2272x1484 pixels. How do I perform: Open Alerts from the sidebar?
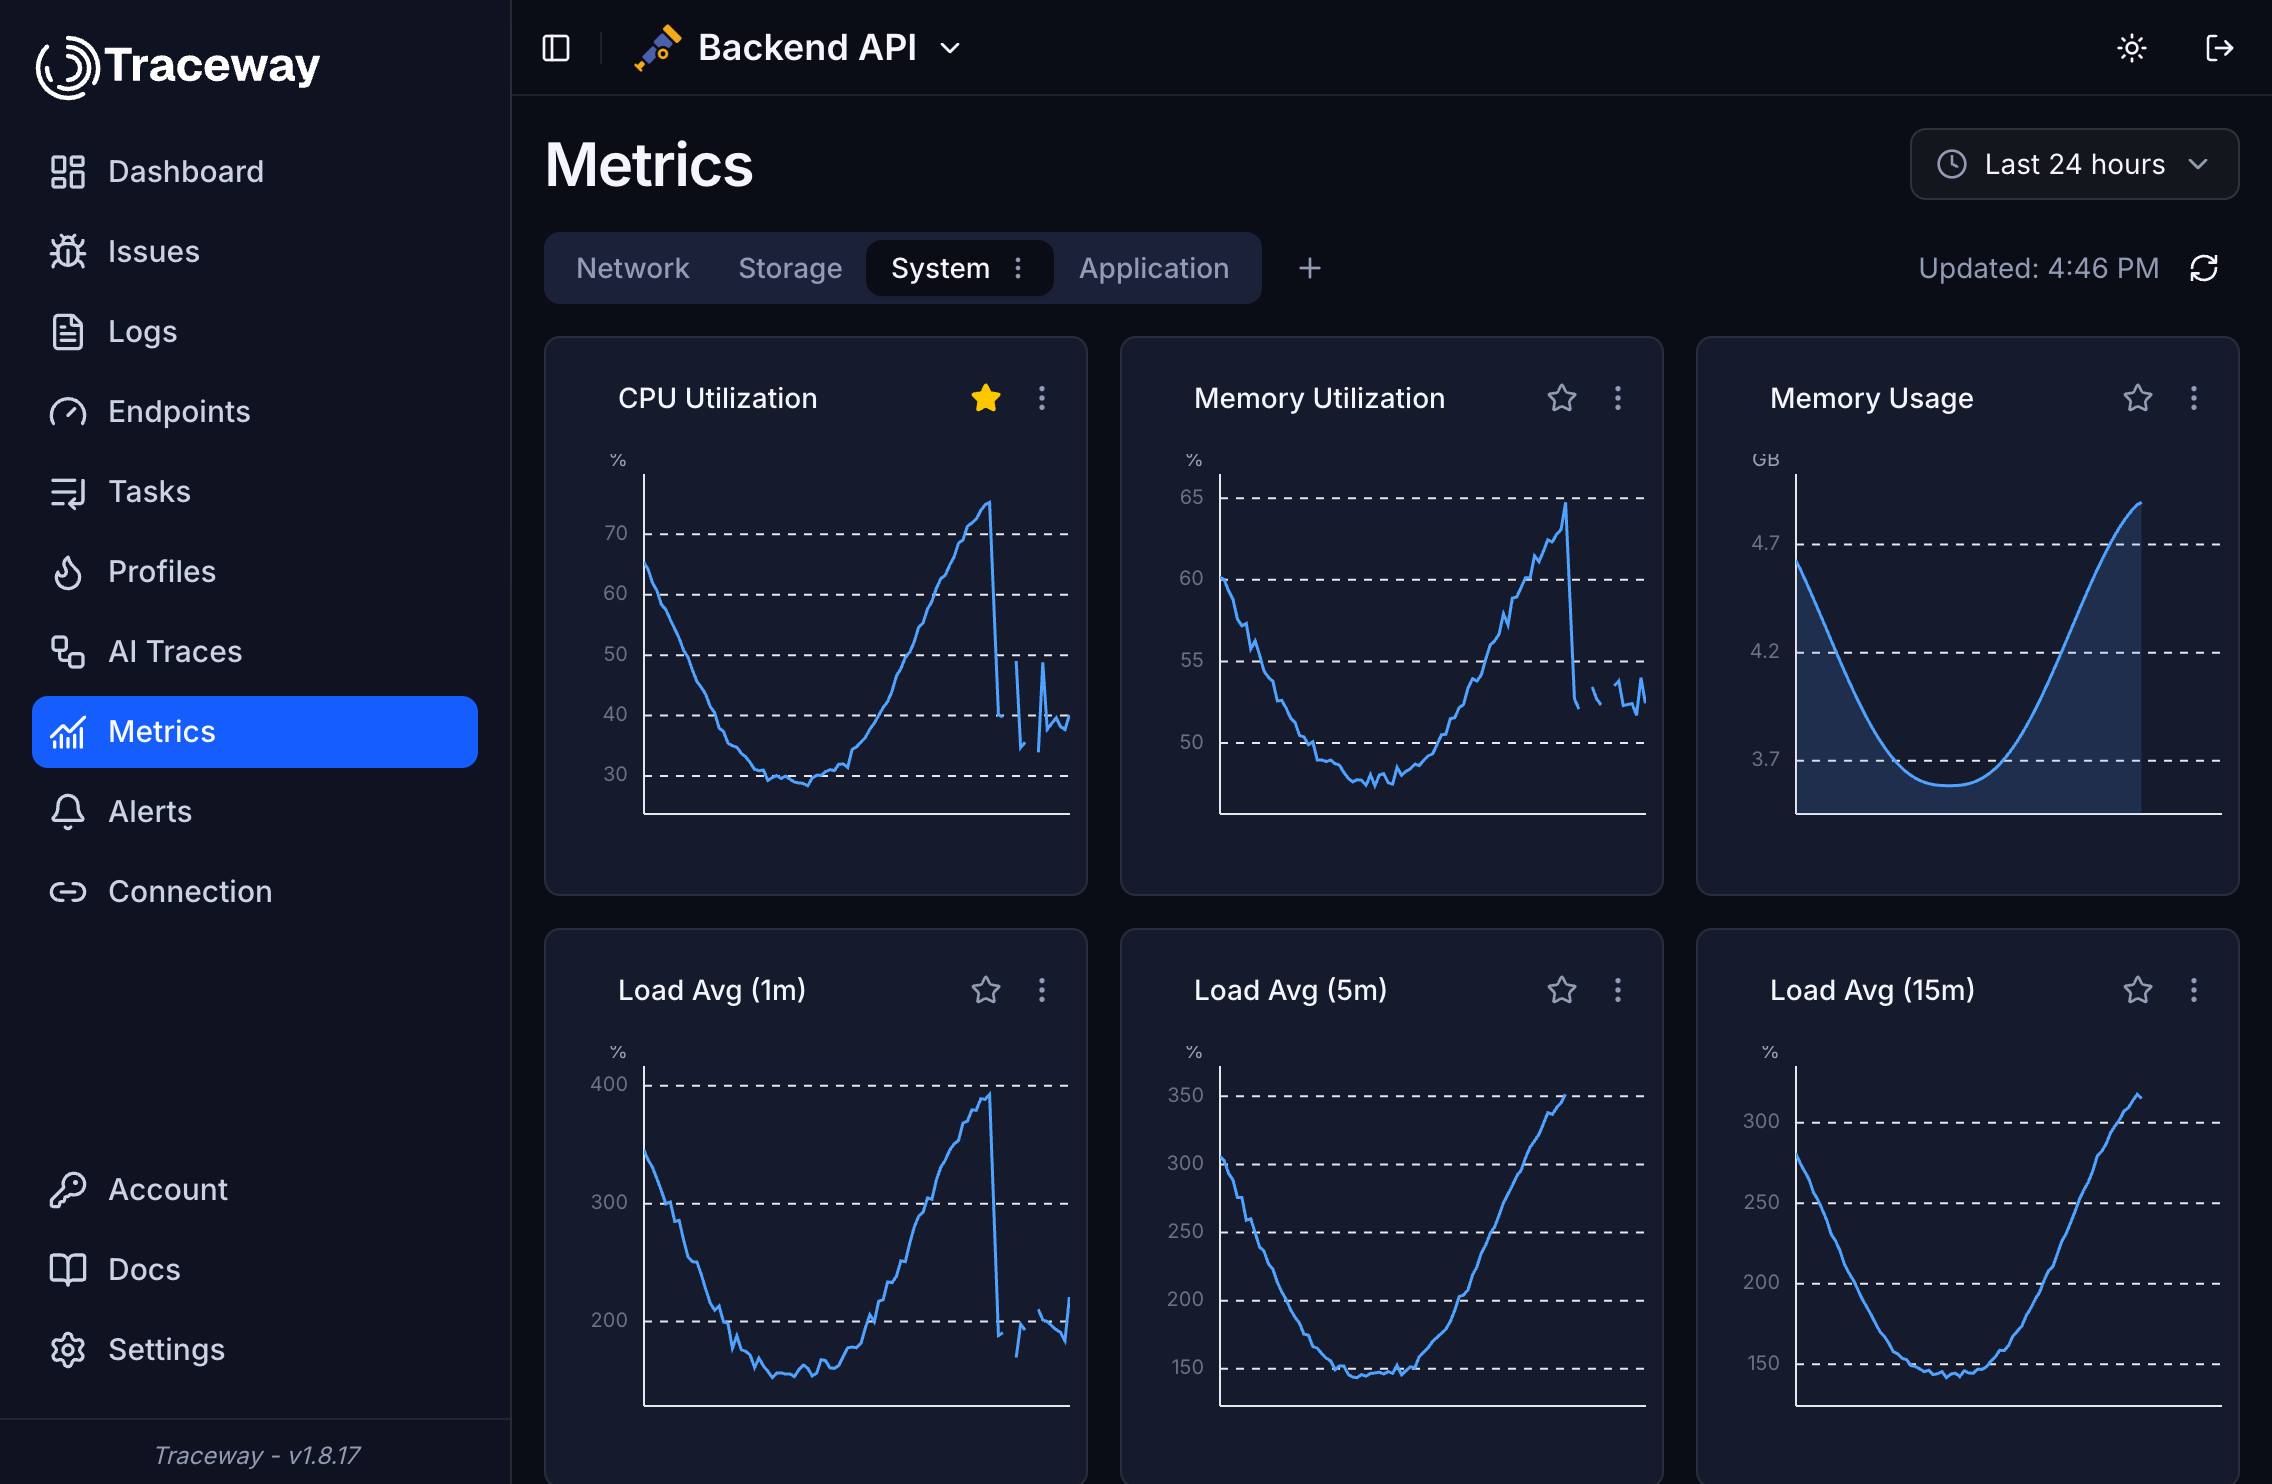[x=255, y=812]
